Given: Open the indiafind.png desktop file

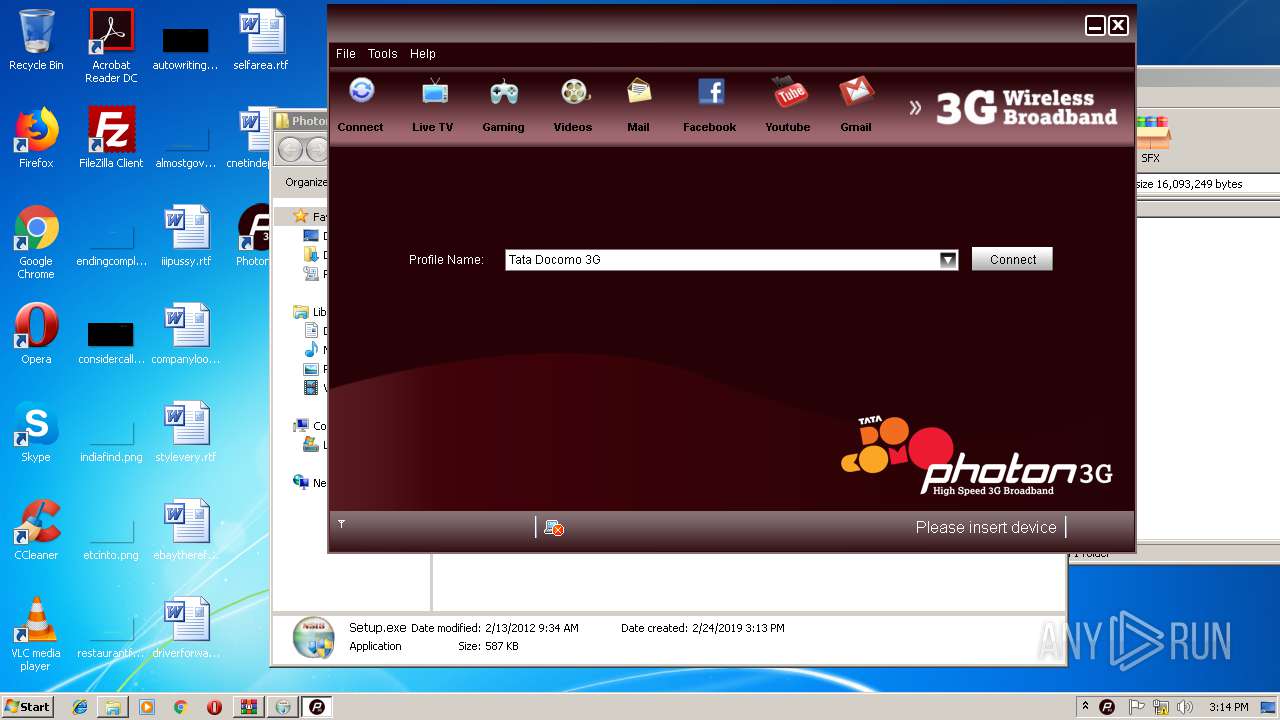Looking at the screenshot, I should 111,440.
